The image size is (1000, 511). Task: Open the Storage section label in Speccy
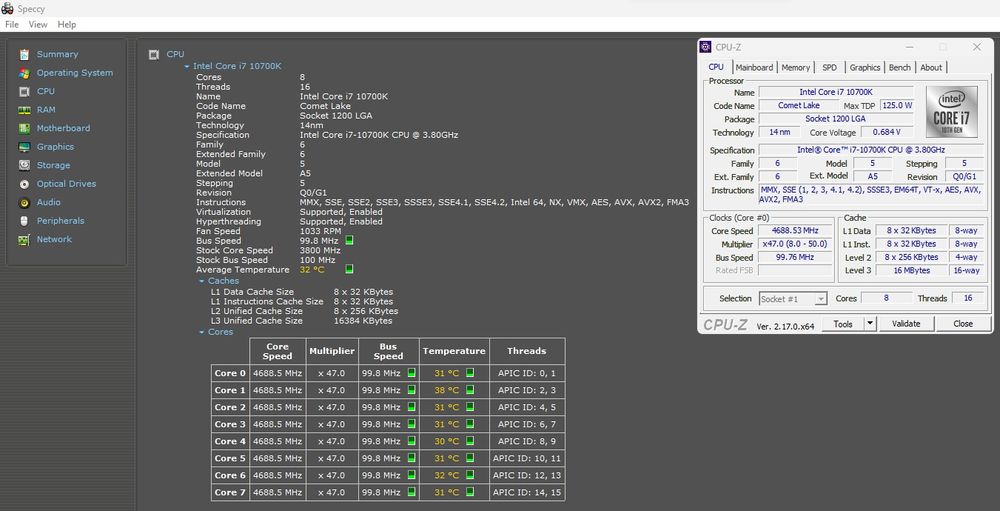coord(54,166)
